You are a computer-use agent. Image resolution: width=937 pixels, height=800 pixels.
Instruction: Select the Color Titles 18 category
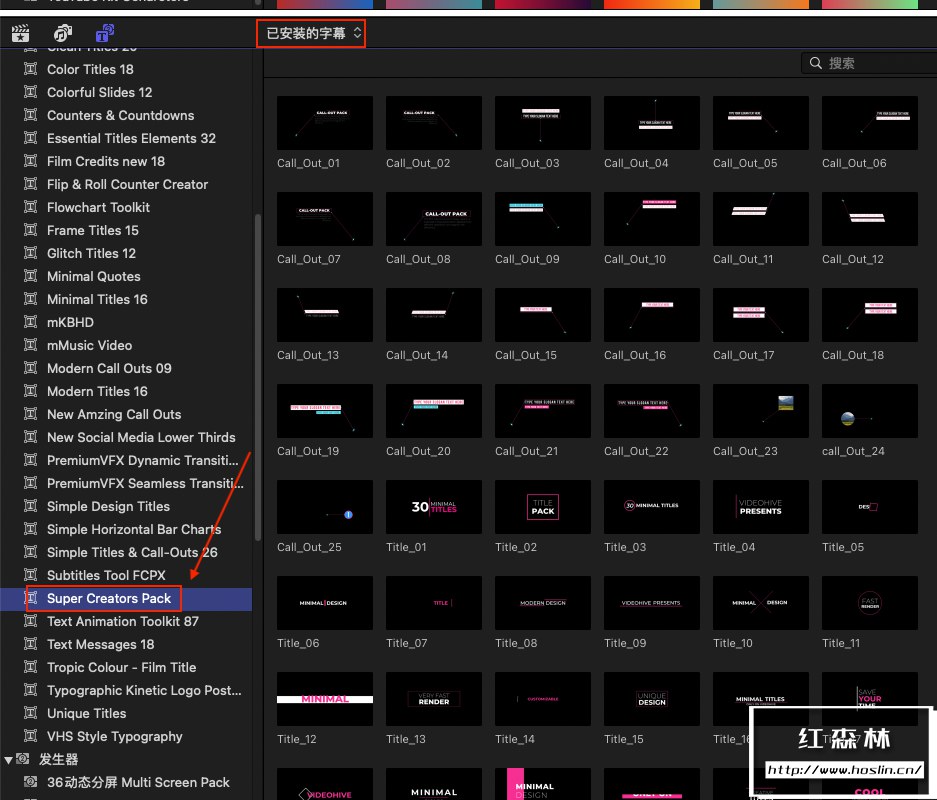[x=90, y=69]
